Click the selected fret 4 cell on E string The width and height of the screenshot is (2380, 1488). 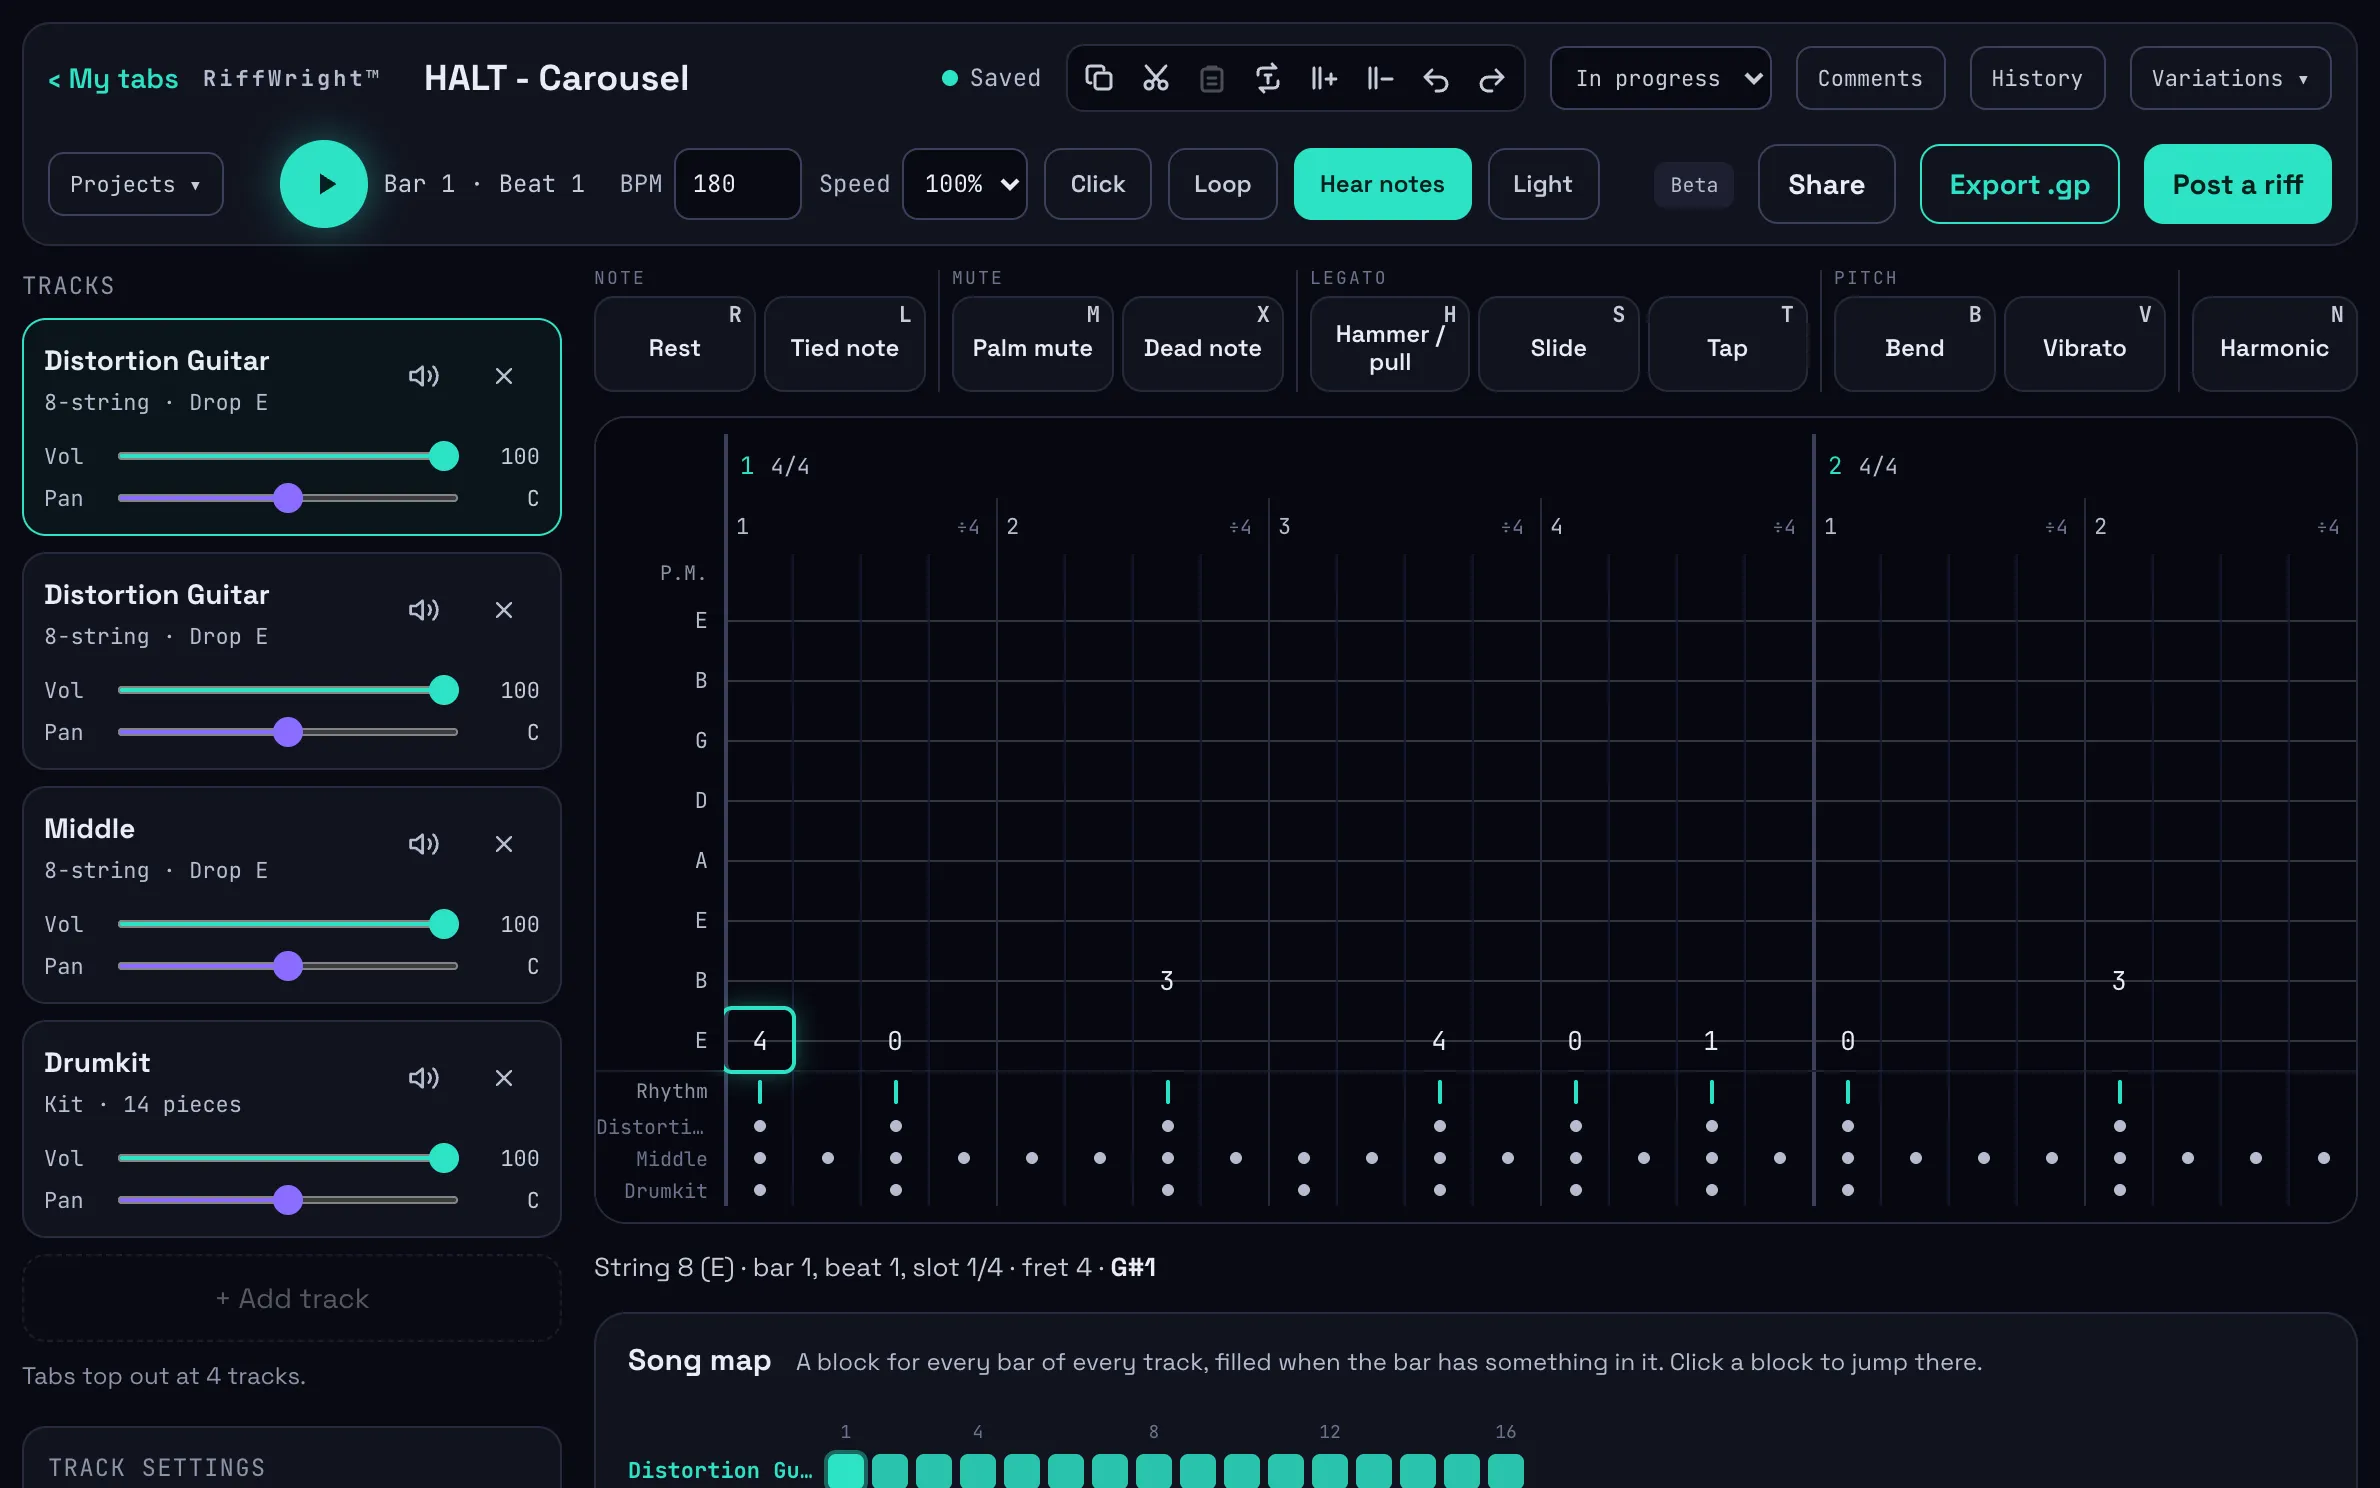click(760, 1040)
